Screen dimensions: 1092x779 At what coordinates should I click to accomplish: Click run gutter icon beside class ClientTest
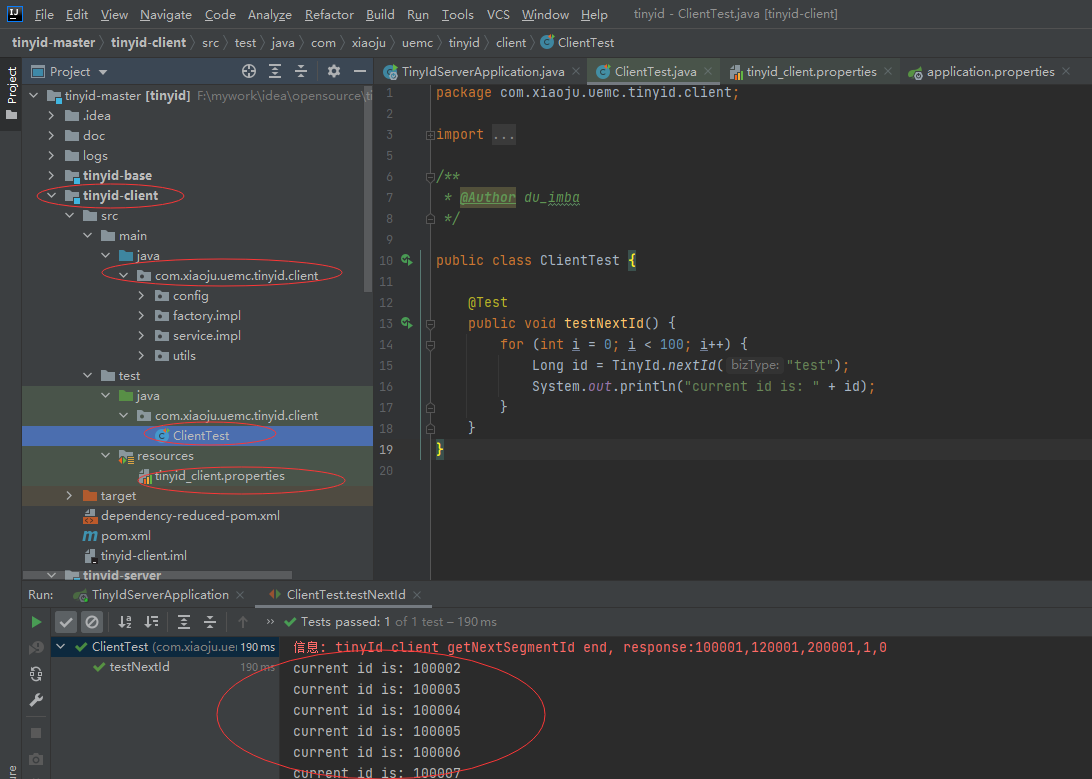[x=407, y=260]
